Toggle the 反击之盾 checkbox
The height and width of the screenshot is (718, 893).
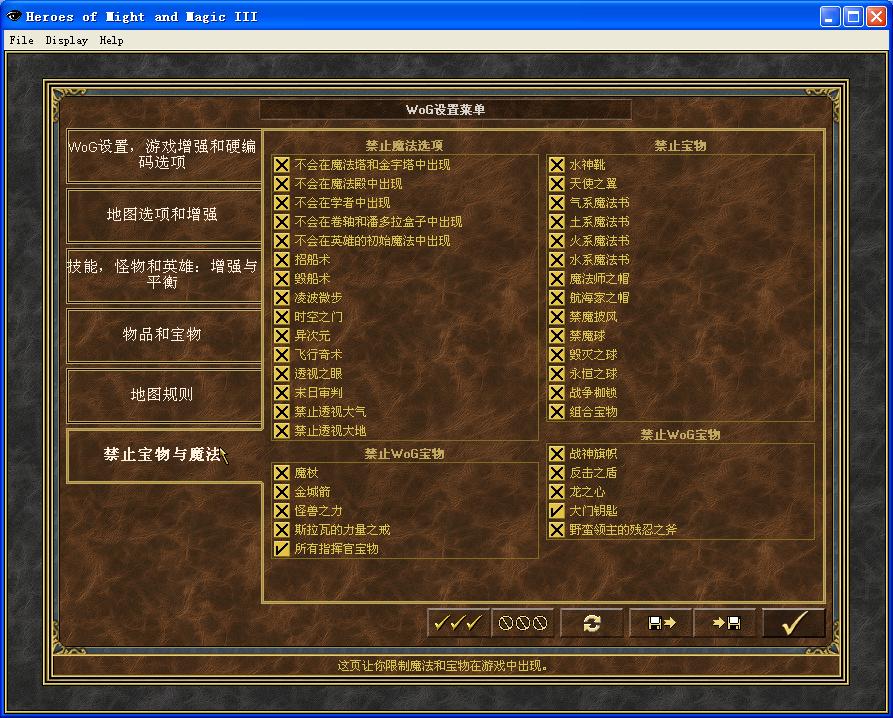556,473
